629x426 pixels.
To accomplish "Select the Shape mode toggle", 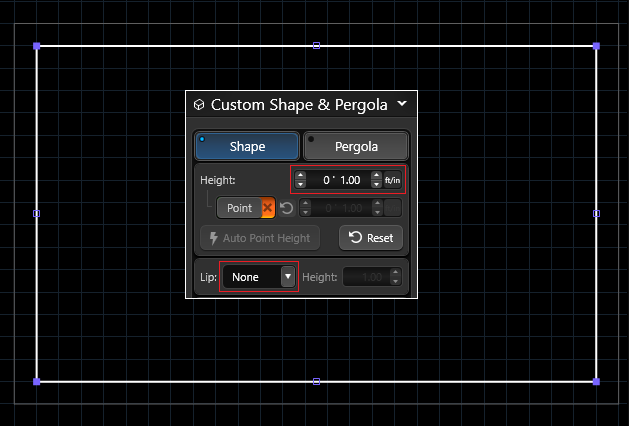I will [x=247, y=146].
